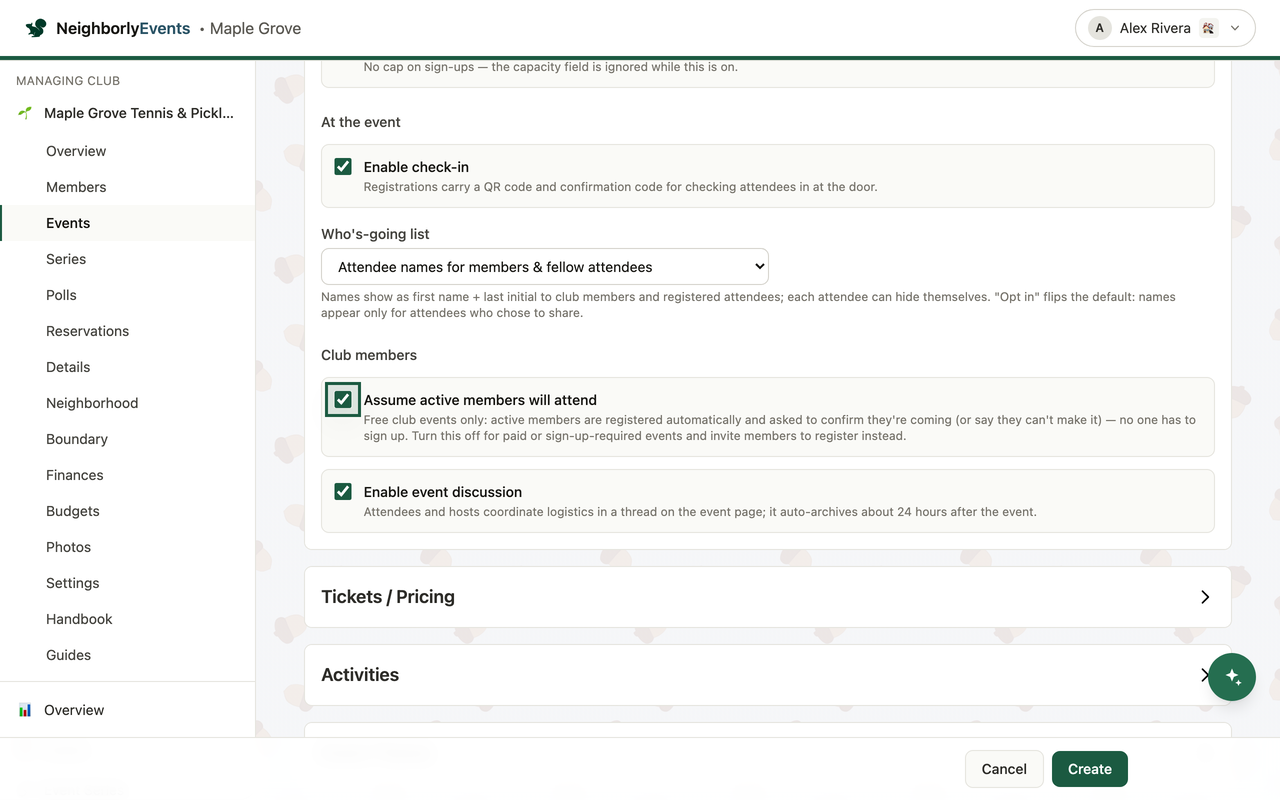Click the bar chart icon beside Overview
The image size is (1280, 800).
(25, 710)
